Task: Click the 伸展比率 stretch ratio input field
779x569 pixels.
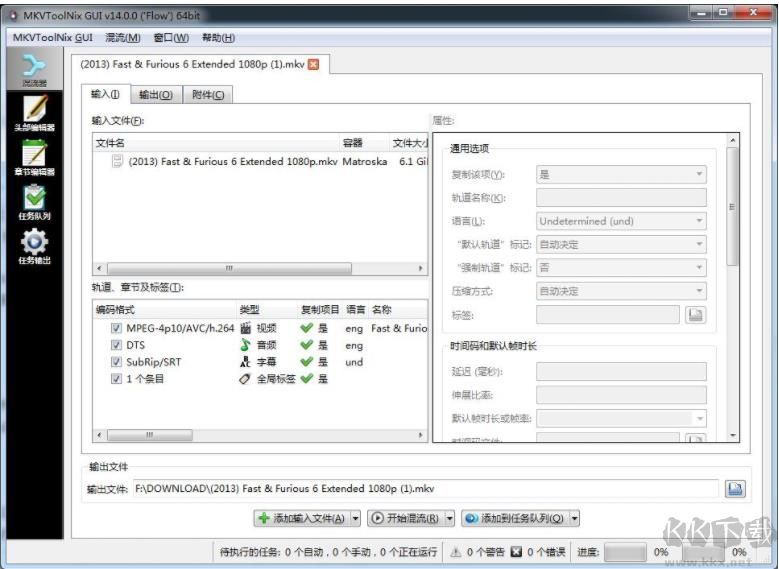Action: pos(621,395)
